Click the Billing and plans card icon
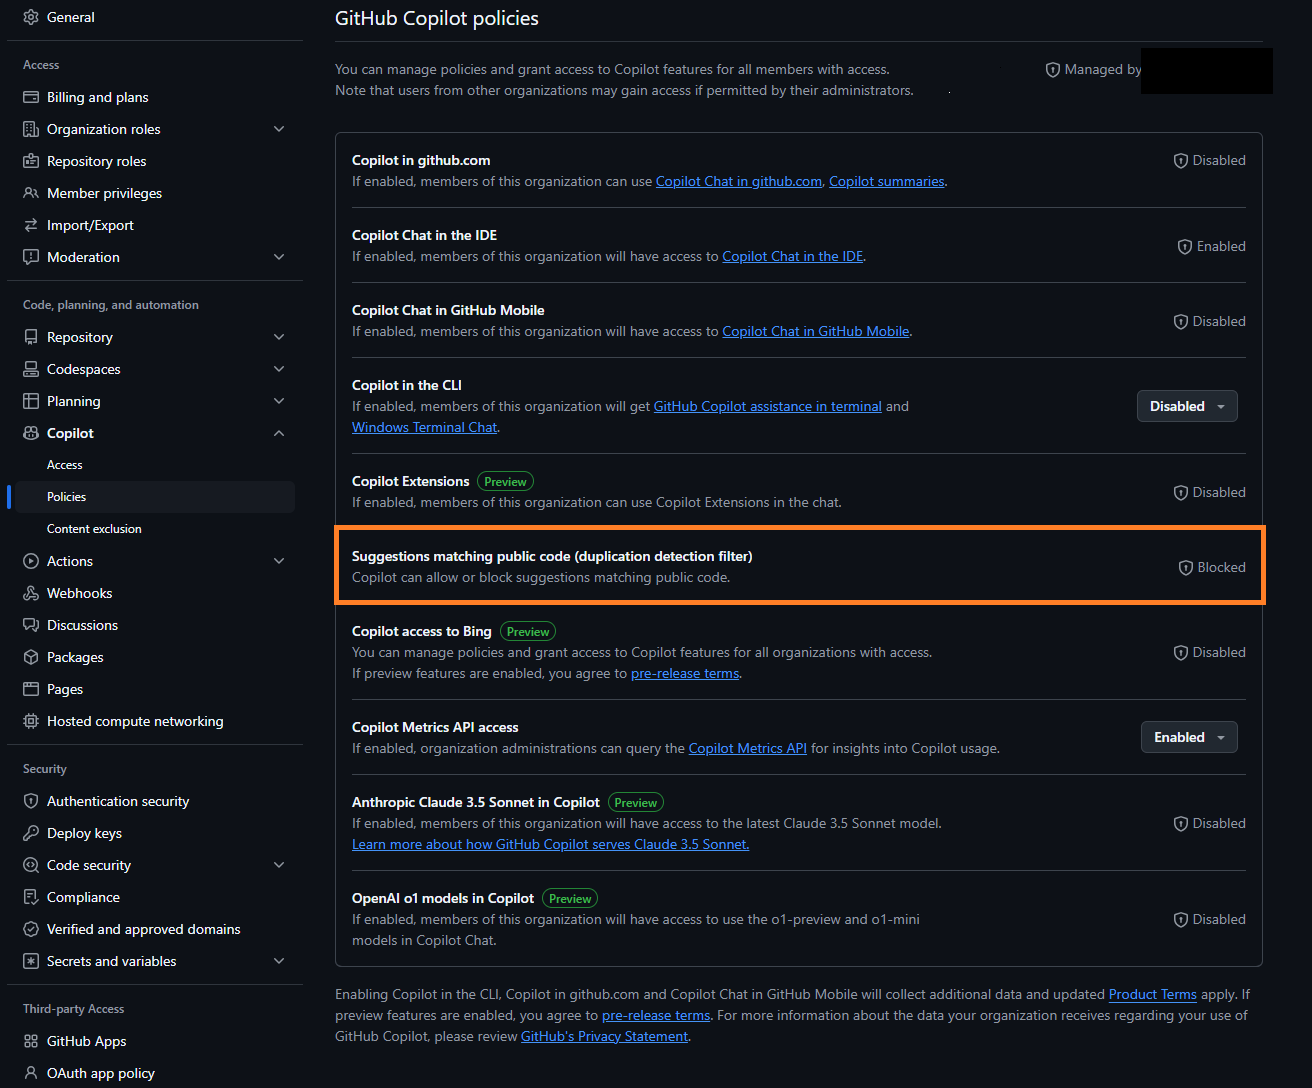The image size is (1312, 1088). click(31, 97)
